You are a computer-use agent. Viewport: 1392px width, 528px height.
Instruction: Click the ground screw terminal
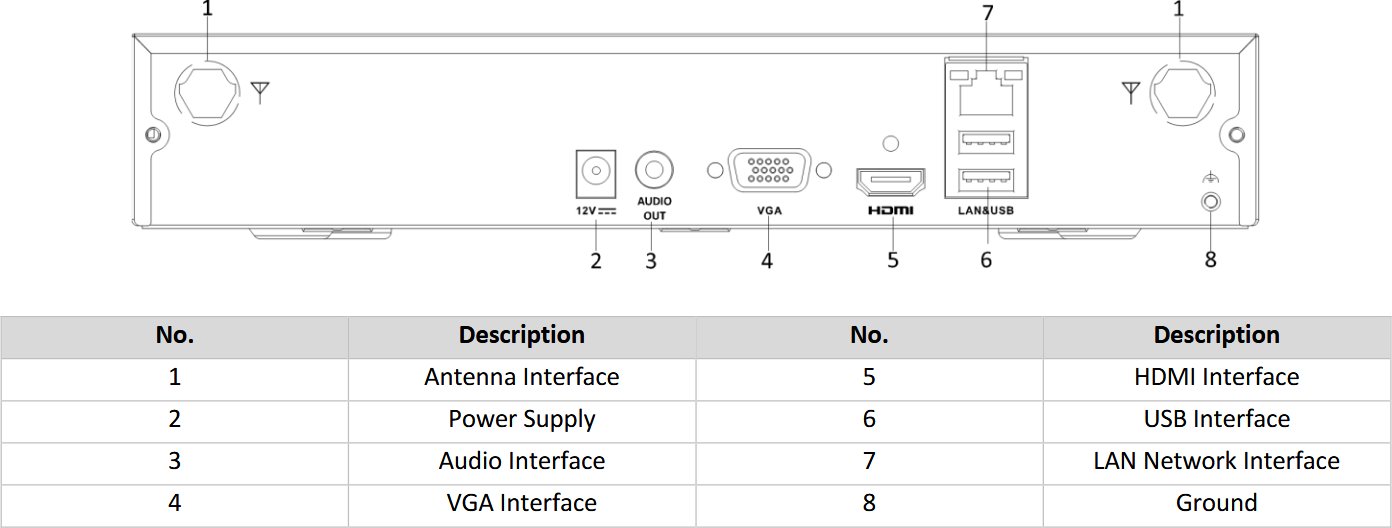[1210, 202]
